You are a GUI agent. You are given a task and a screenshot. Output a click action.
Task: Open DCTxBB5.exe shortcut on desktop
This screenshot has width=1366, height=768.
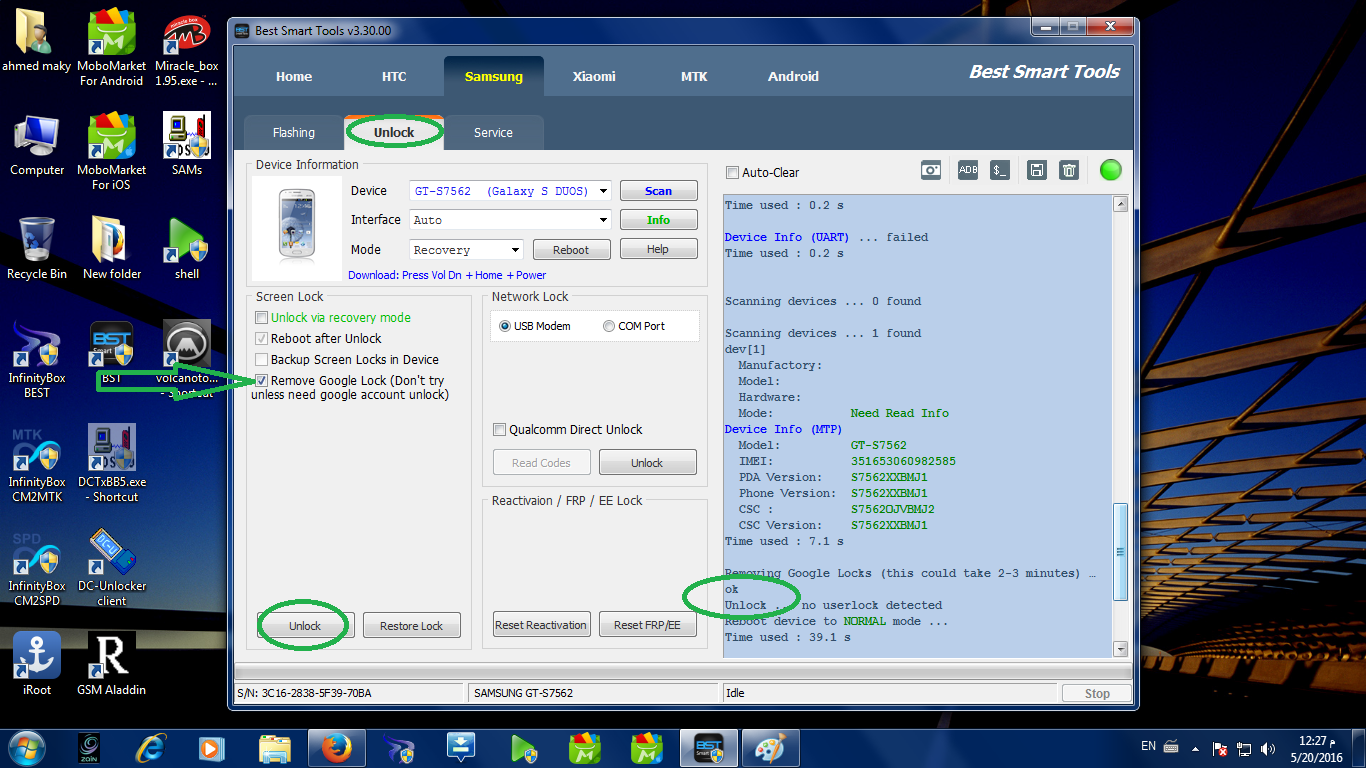112,463
